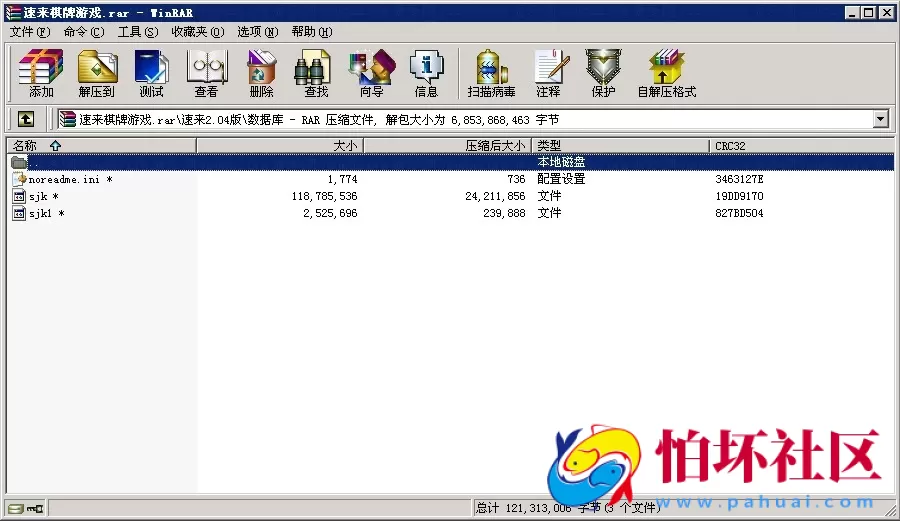Go up one folder level arrow button
This screenshot has height=521, width=900.
point(26,119)
